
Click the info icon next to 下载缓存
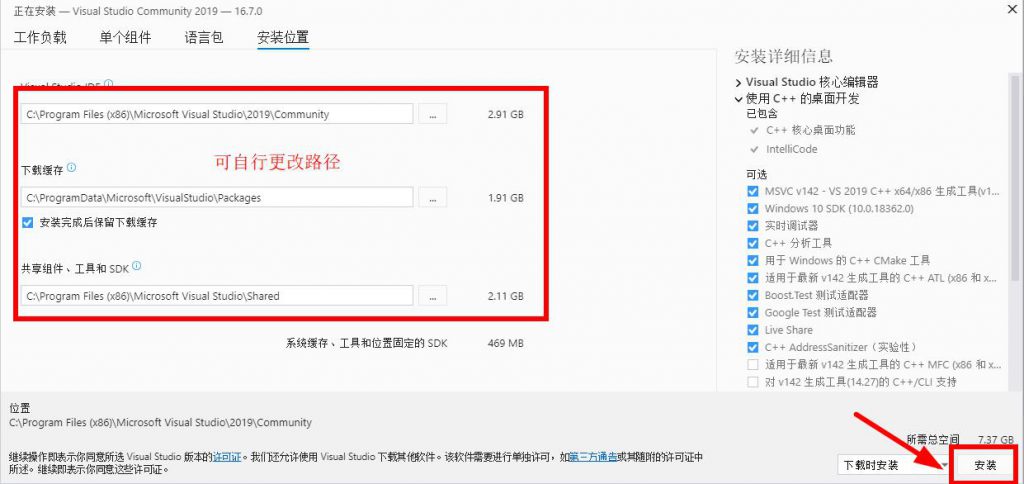pos(71,167)
